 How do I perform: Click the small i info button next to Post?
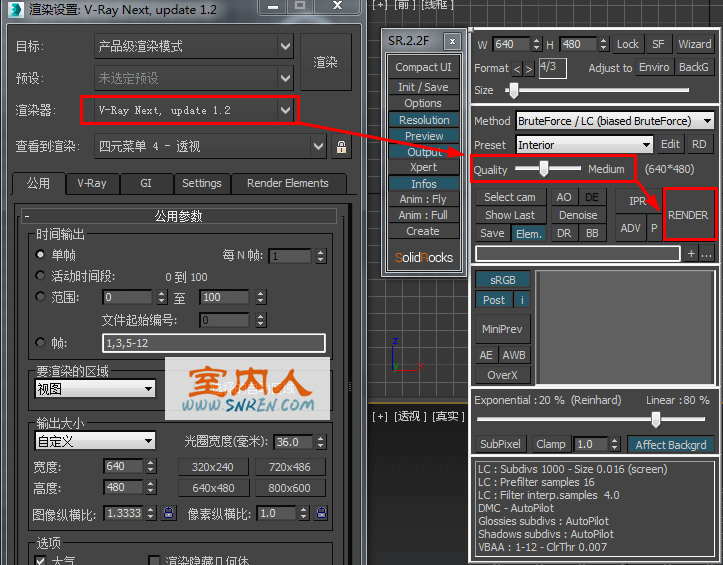(x=522, y=300)
